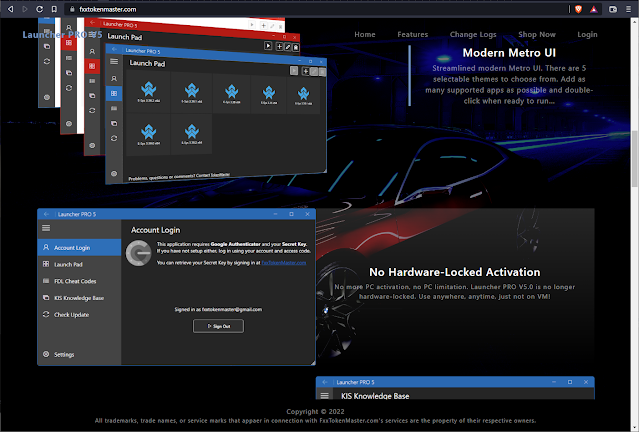Click delete button in red Launch Pad window toolbar
Image resolution: width=639 pixels, height=432 pixels.
(296, 48)
